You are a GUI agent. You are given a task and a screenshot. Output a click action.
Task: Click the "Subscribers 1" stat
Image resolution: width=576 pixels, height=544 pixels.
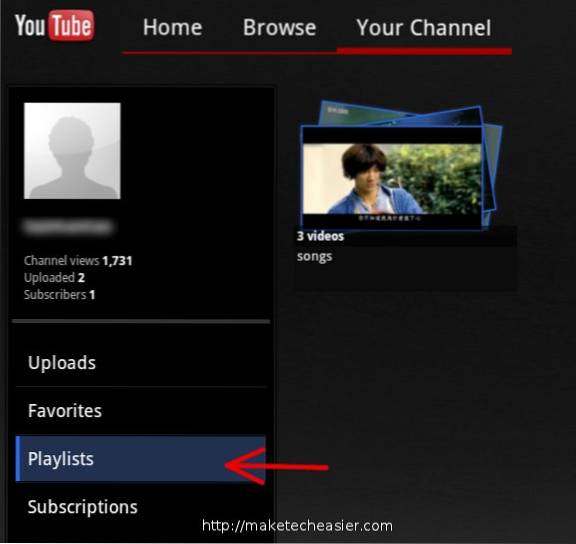(x=60, y=295)
